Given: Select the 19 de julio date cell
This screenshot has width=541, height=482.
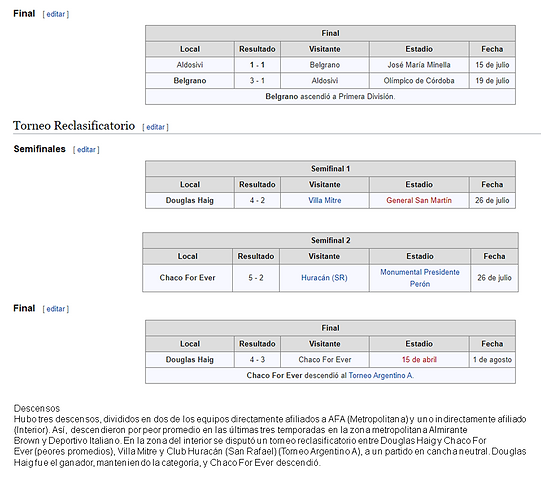Looking at the screenshot, I should (x=492, y=81).
